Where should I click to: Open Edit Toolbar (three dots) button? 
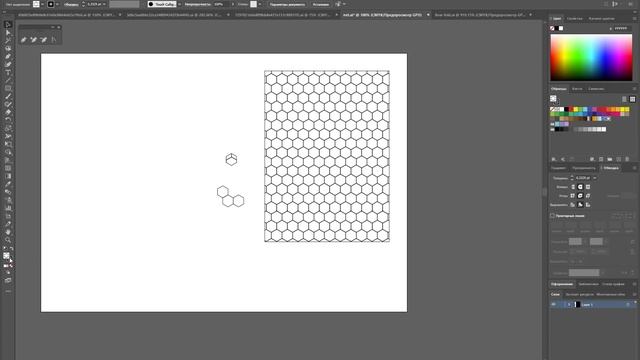point(8,291)
